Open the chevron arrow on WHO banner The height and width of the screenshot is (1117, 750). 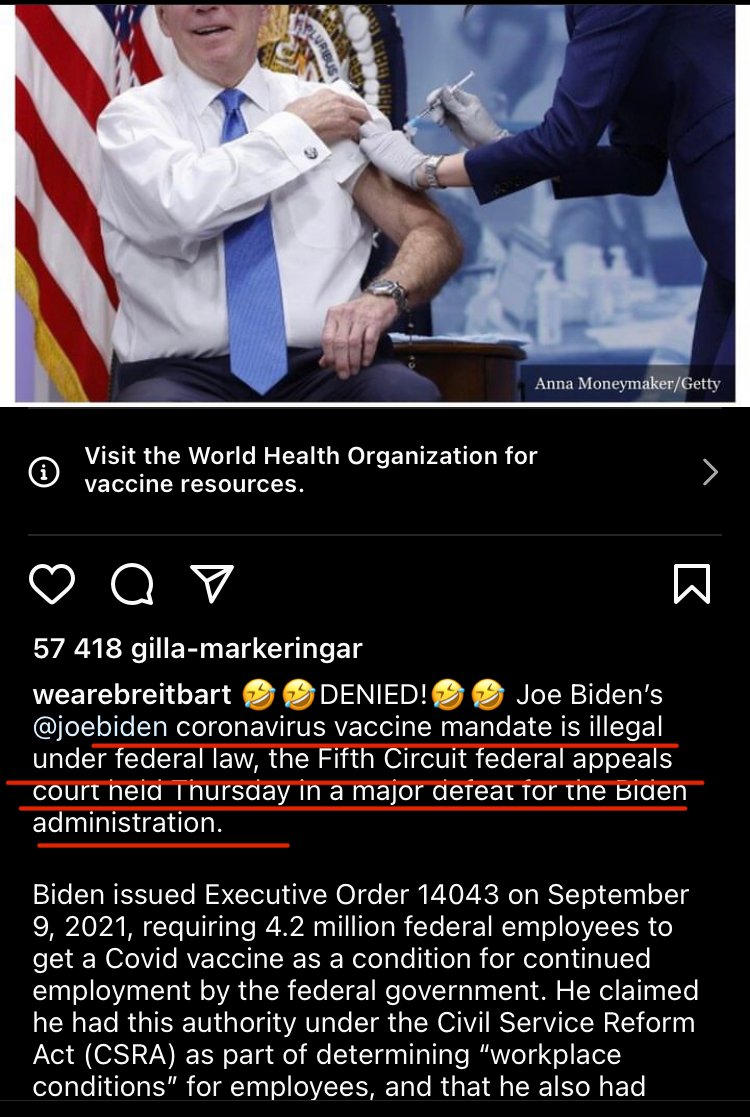coord(710,472)
